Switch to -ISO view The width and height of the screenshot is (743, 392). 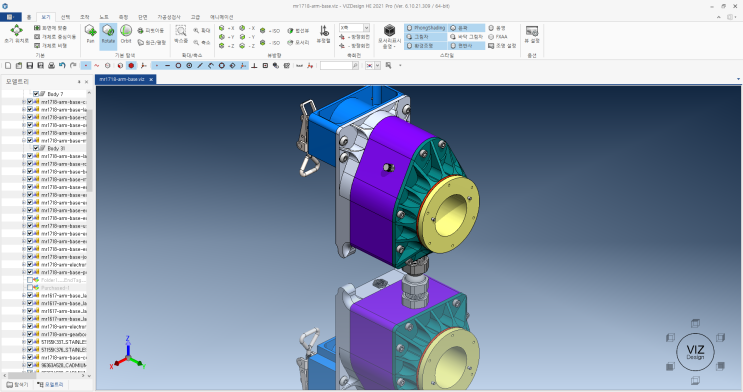click(270, 43)
